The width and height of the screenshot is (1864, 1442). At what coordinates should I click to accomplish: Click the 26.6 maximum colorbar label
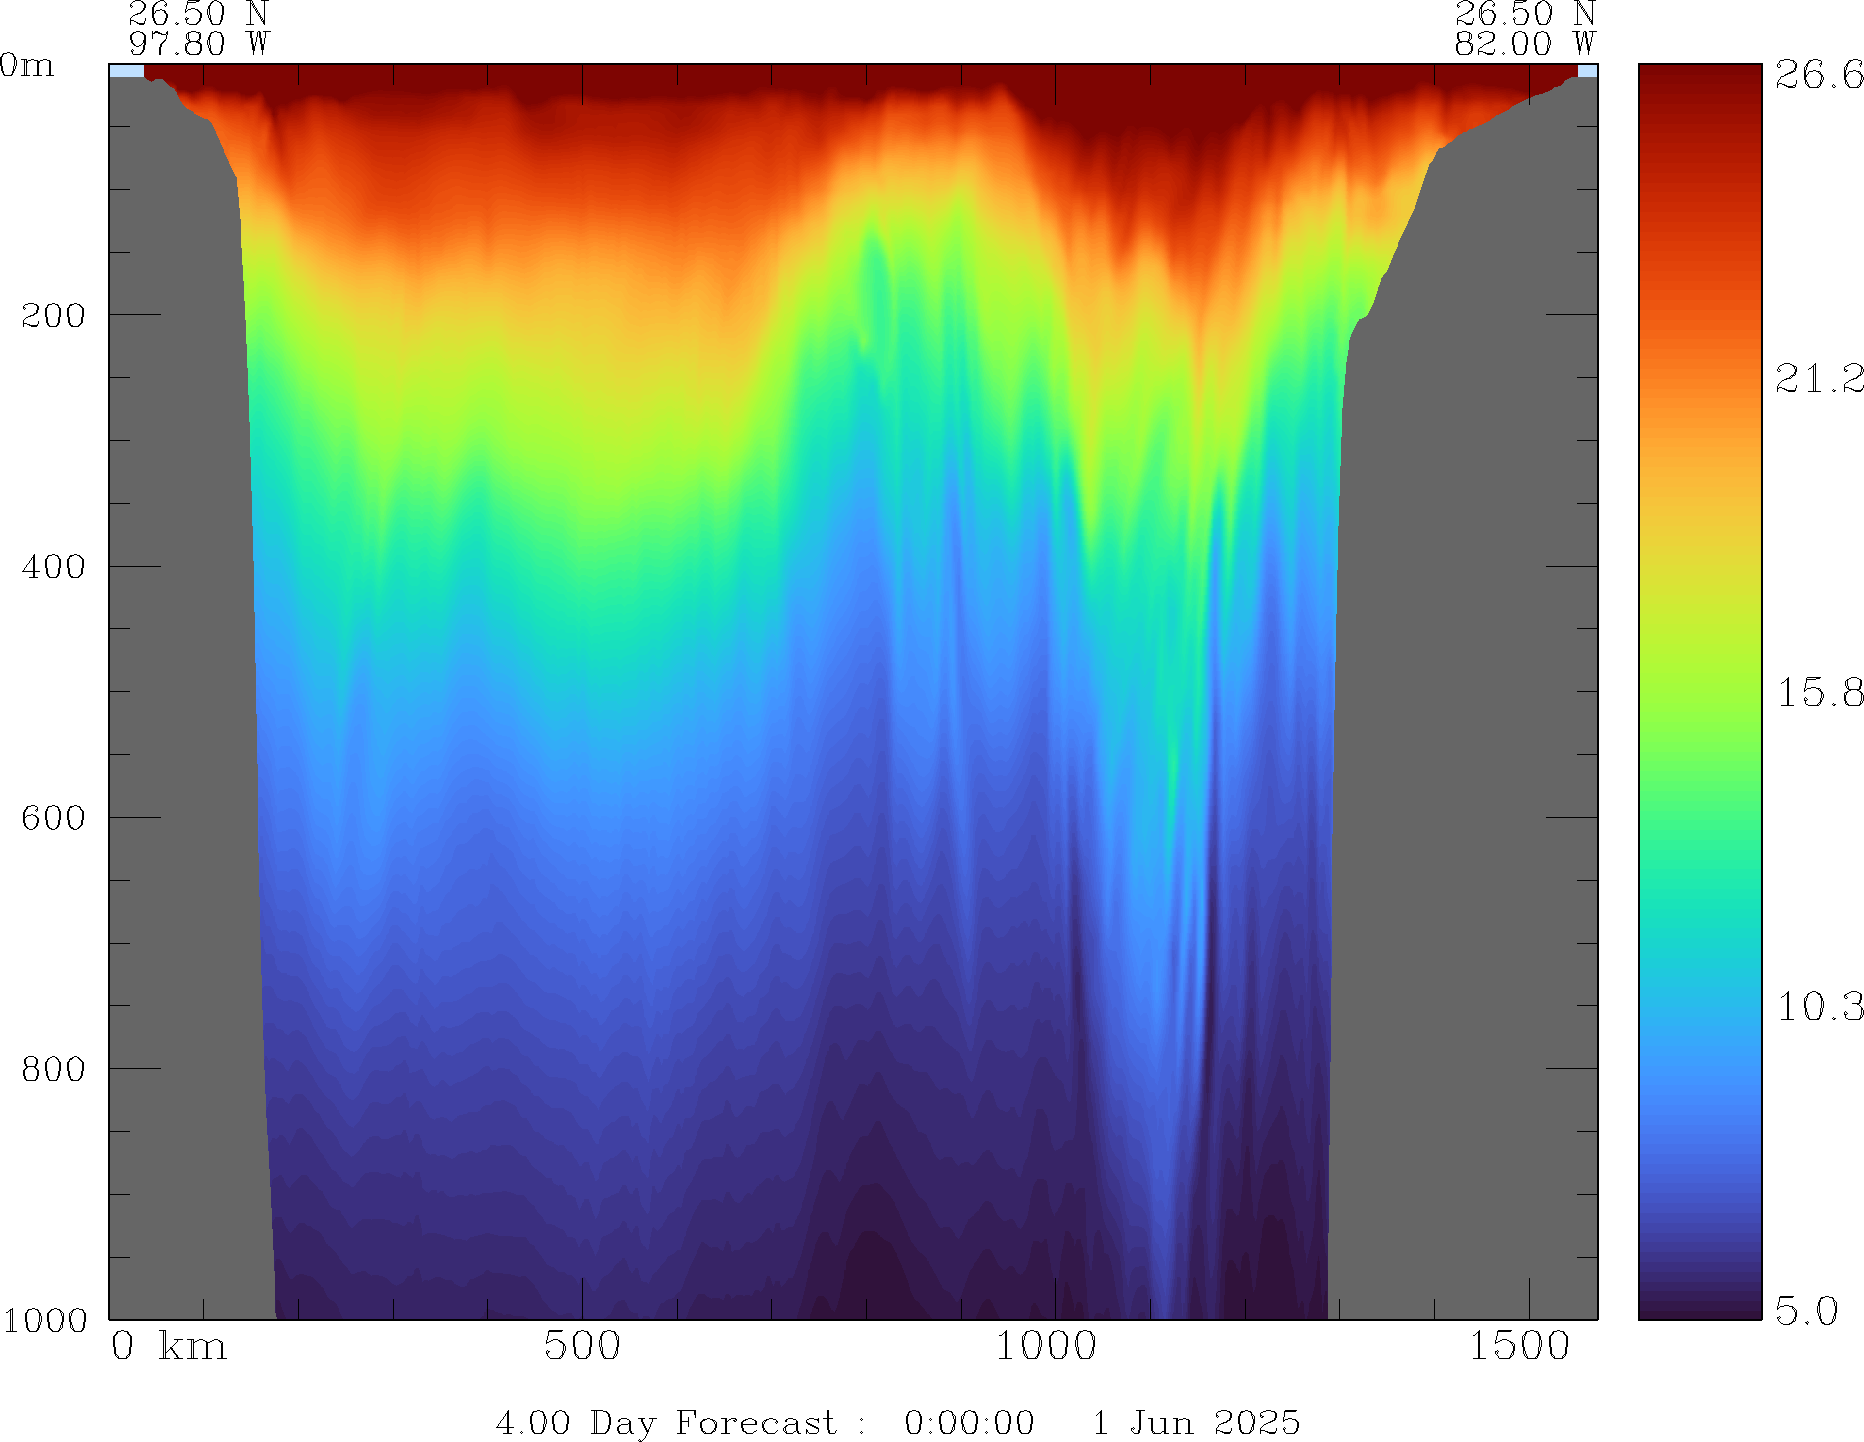pyautogui.click(x=1818, y=75)
